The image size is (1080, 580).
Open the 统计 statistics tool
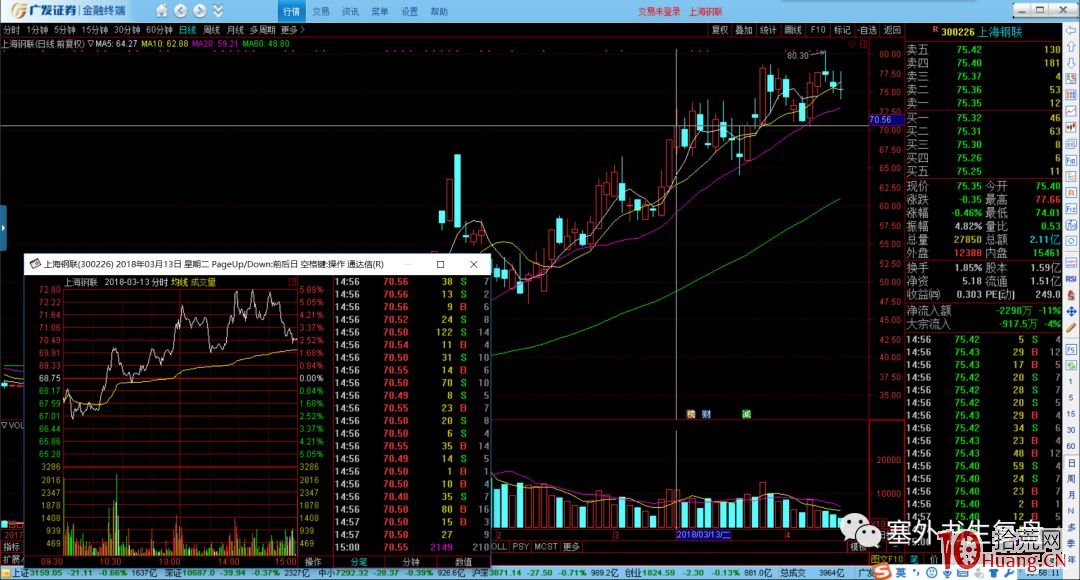768,30
